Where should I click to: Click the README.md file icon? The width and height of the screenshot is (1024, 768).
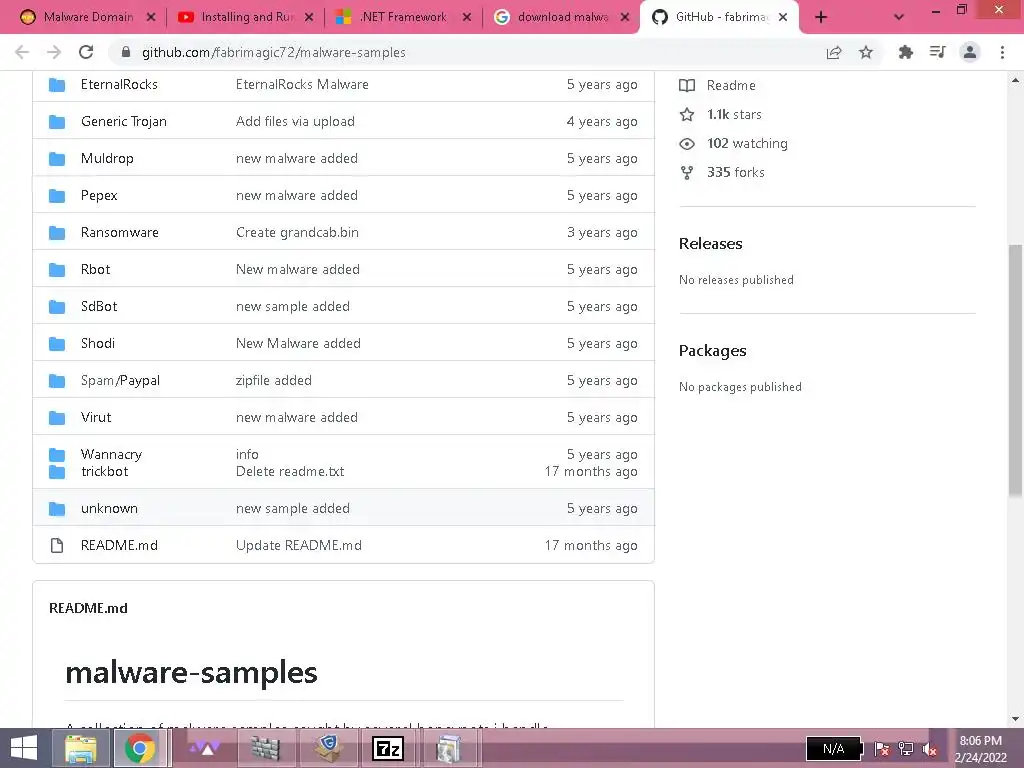pos(57,545)
